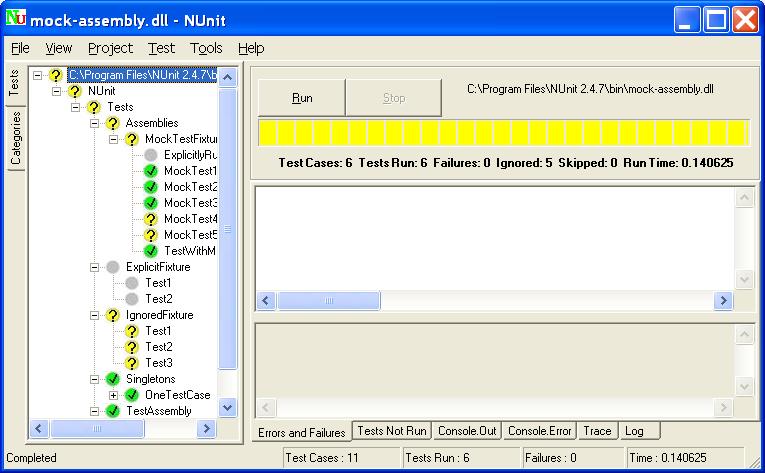The width and height of the screenshot is (765, 473).
Task: Open the File menu
Action: click(x=20, y=48)
